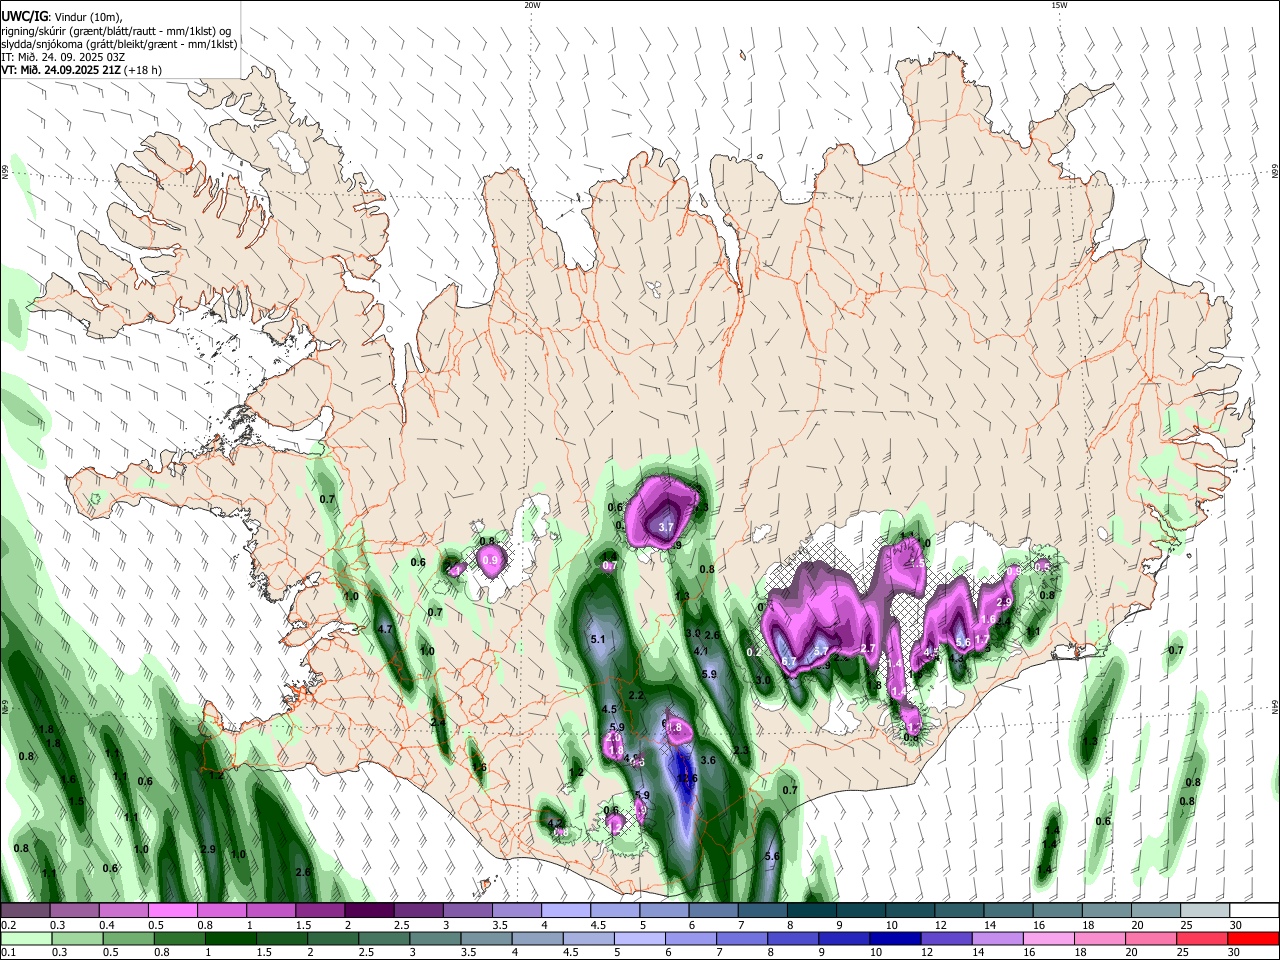Click the 20W longitude label at the top
1280x960 pixels.
pyautogui.click(x=532, y=5)
